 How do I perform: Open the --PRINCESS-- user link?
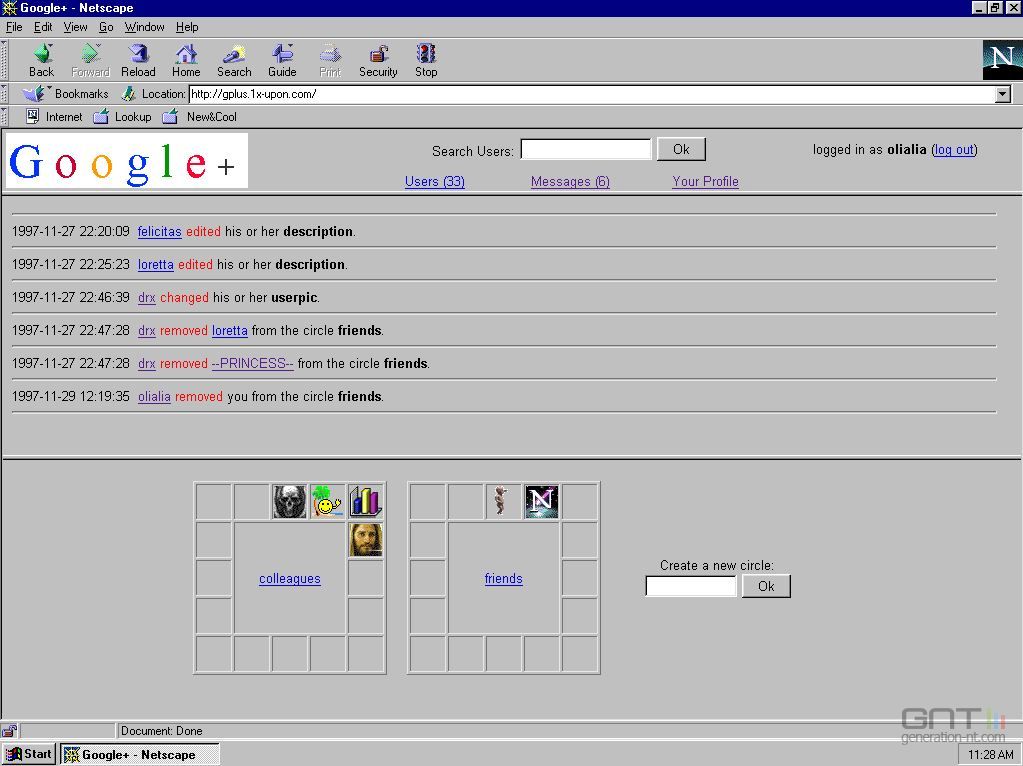252,363
